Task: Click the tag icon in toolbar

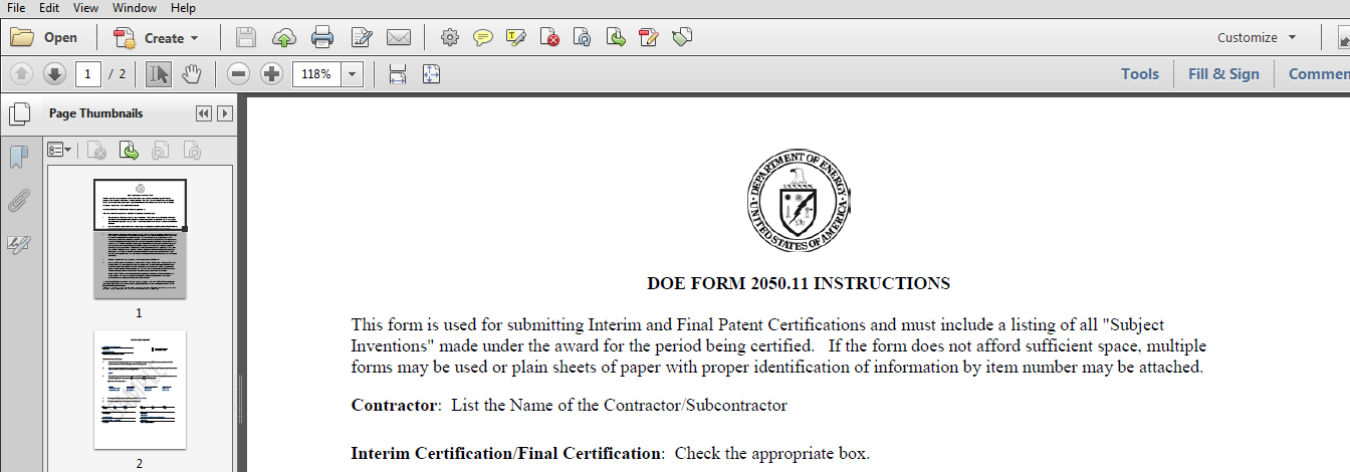Action: coord(683,38)
